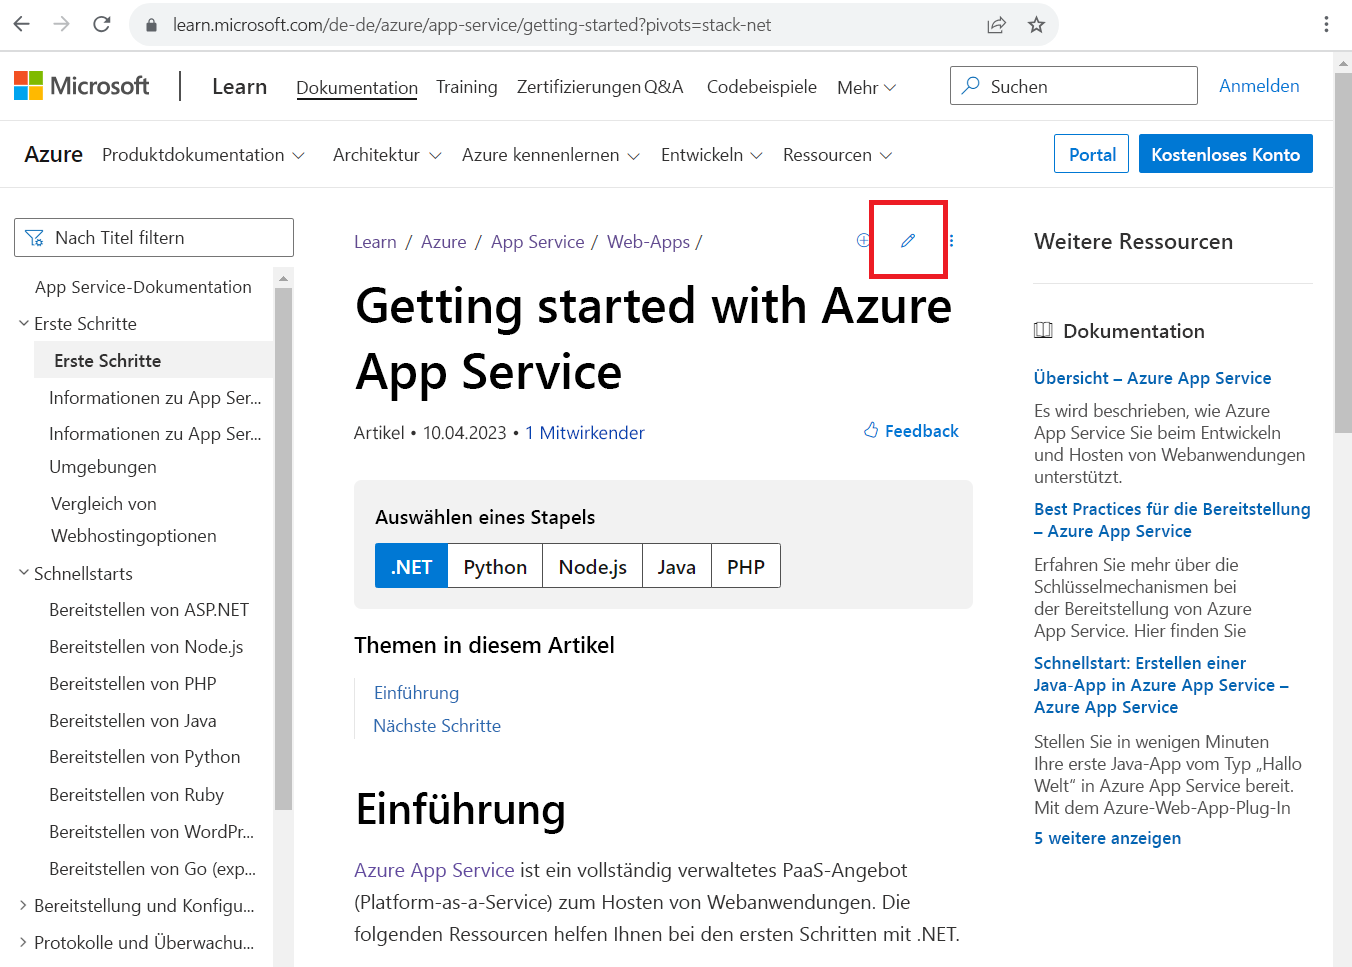
Task: Edit the article with the pencil icon
Action: pyautogui.click(x=908, y=240)
